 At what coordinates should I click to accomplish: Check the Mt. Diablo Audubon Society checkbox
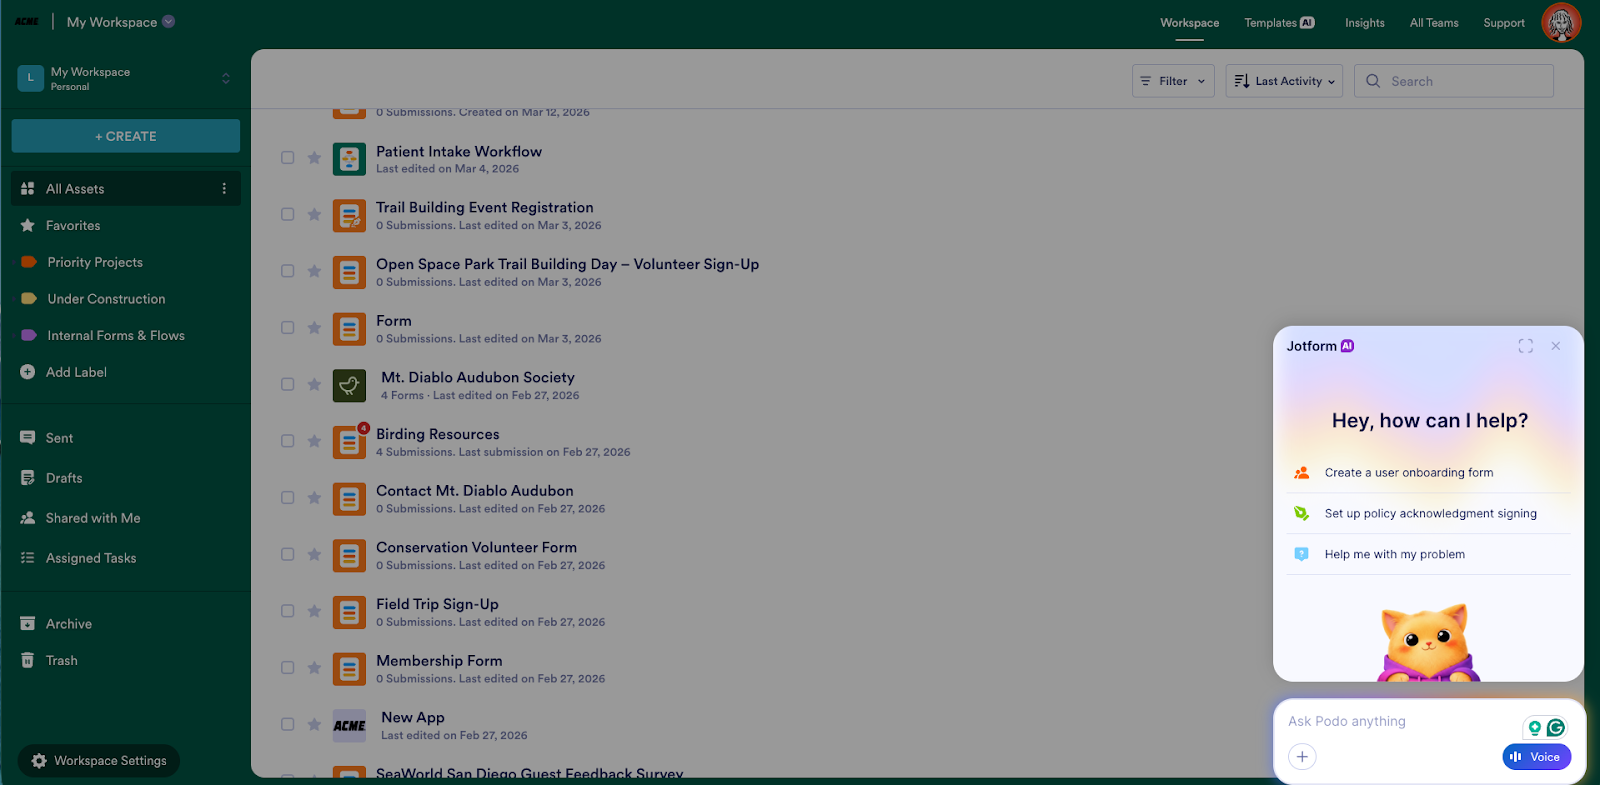tap(288, 385)
